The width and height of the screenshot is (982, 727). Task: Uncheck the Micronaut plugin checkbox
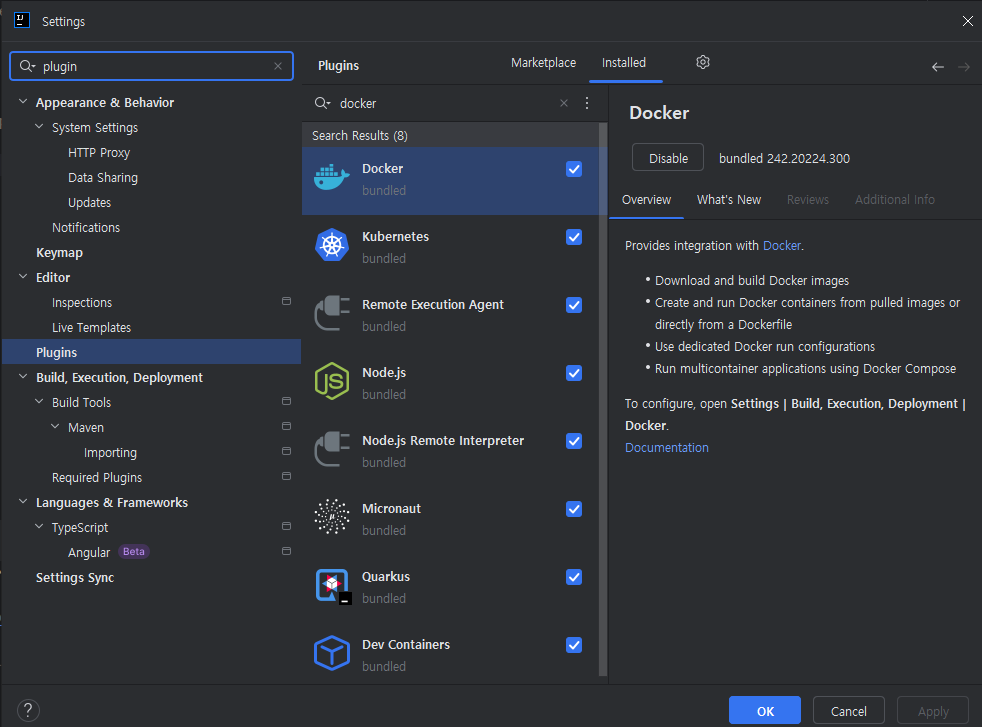(x=574, y=509)
